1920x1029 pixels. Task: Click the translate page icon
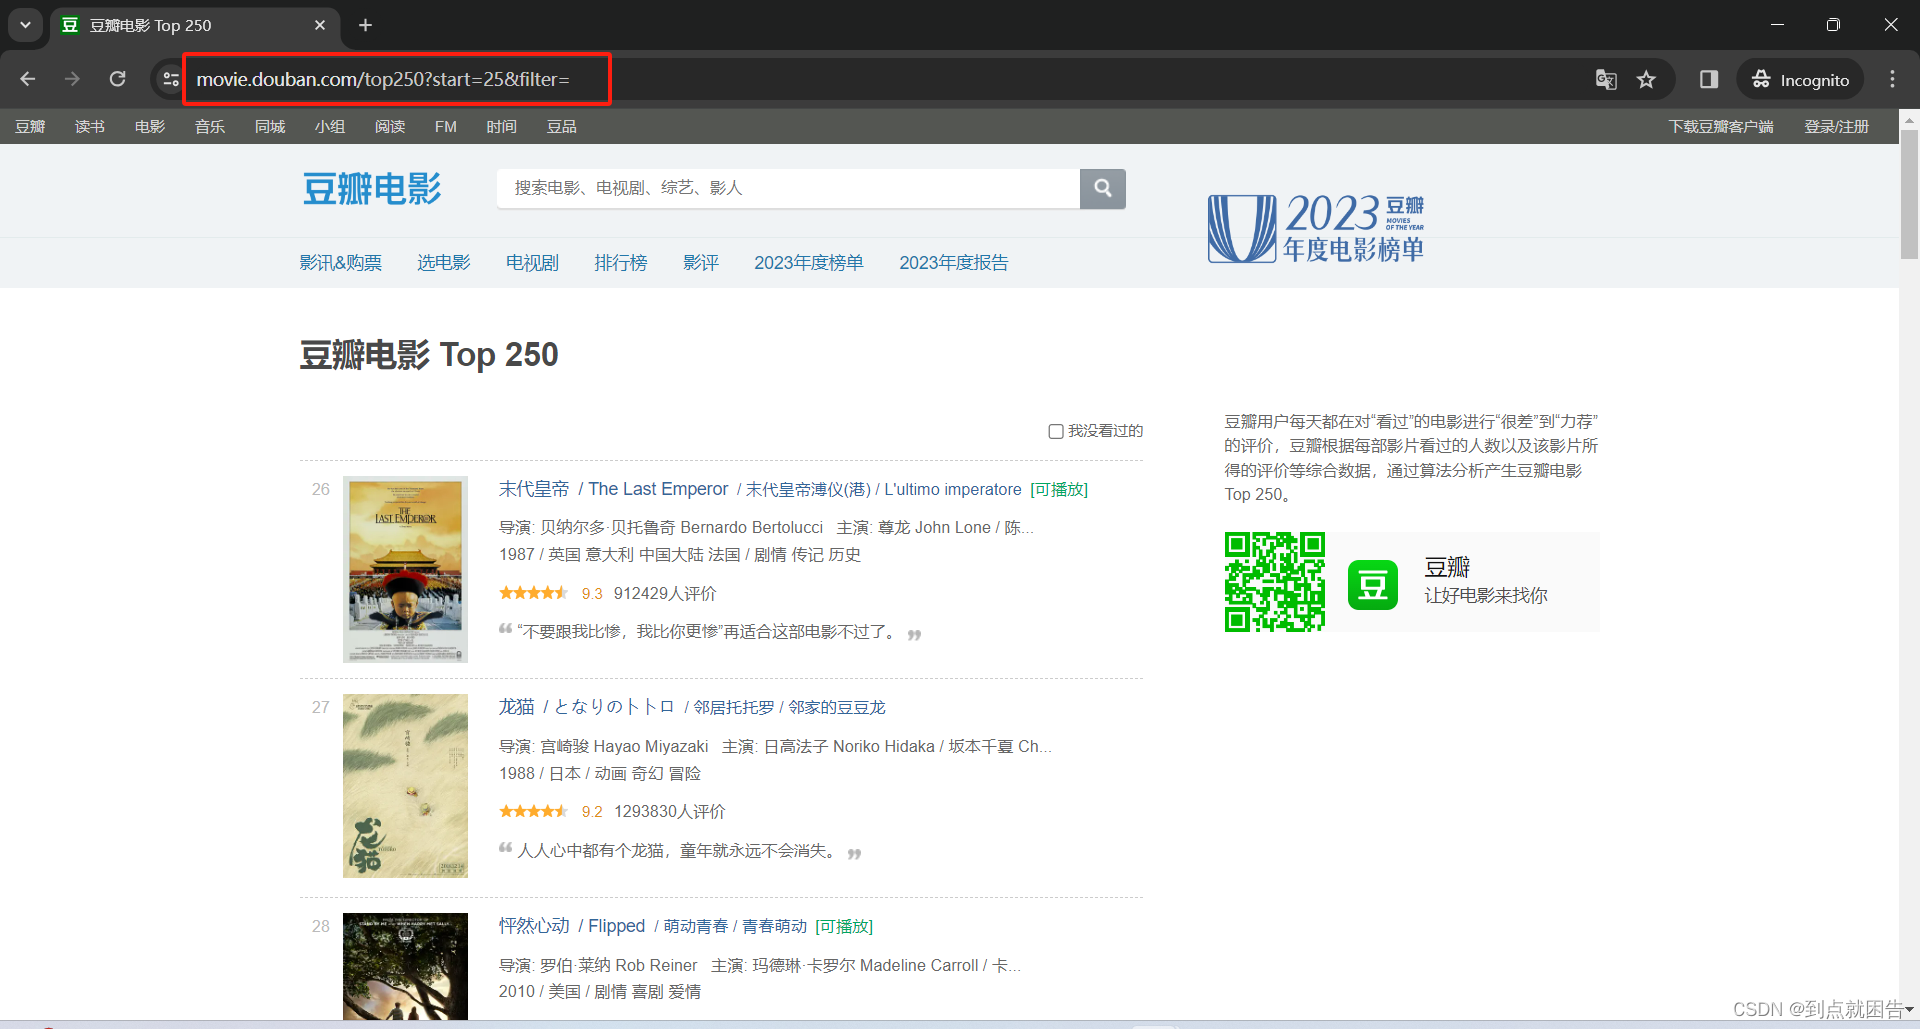point(1606,80)
